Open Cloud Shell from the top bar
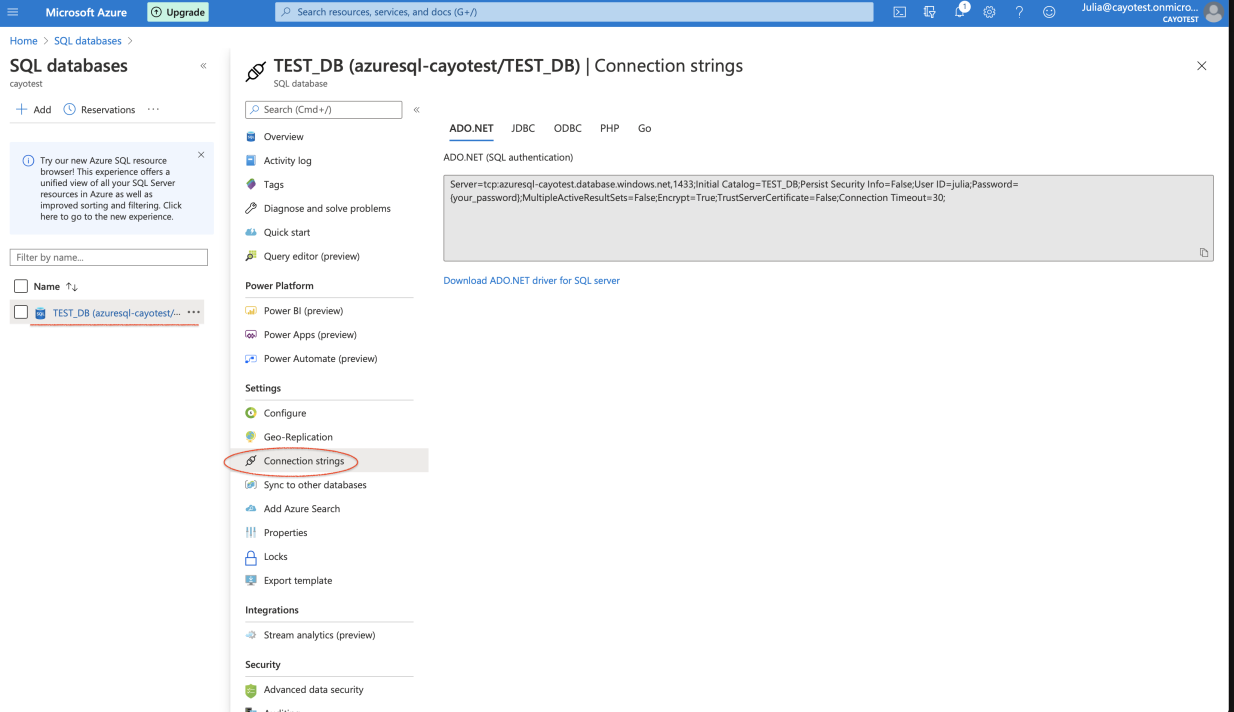 point(899,12)
